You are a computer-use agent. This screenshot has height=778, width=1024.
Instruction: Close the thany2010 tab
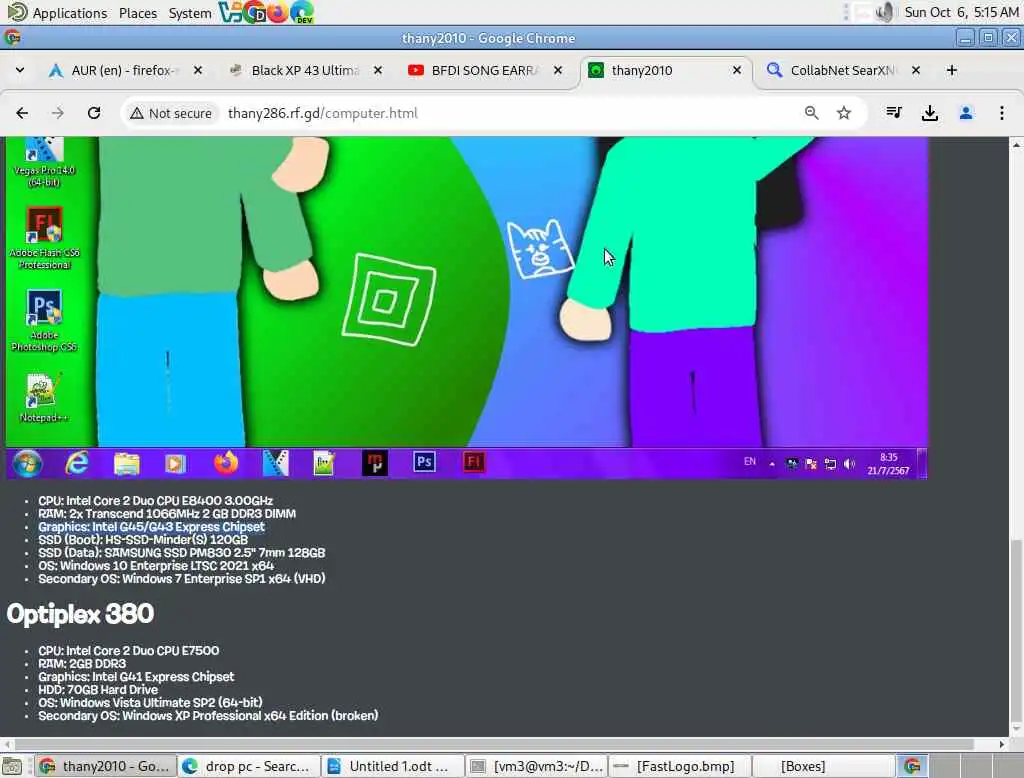[737, 70]
